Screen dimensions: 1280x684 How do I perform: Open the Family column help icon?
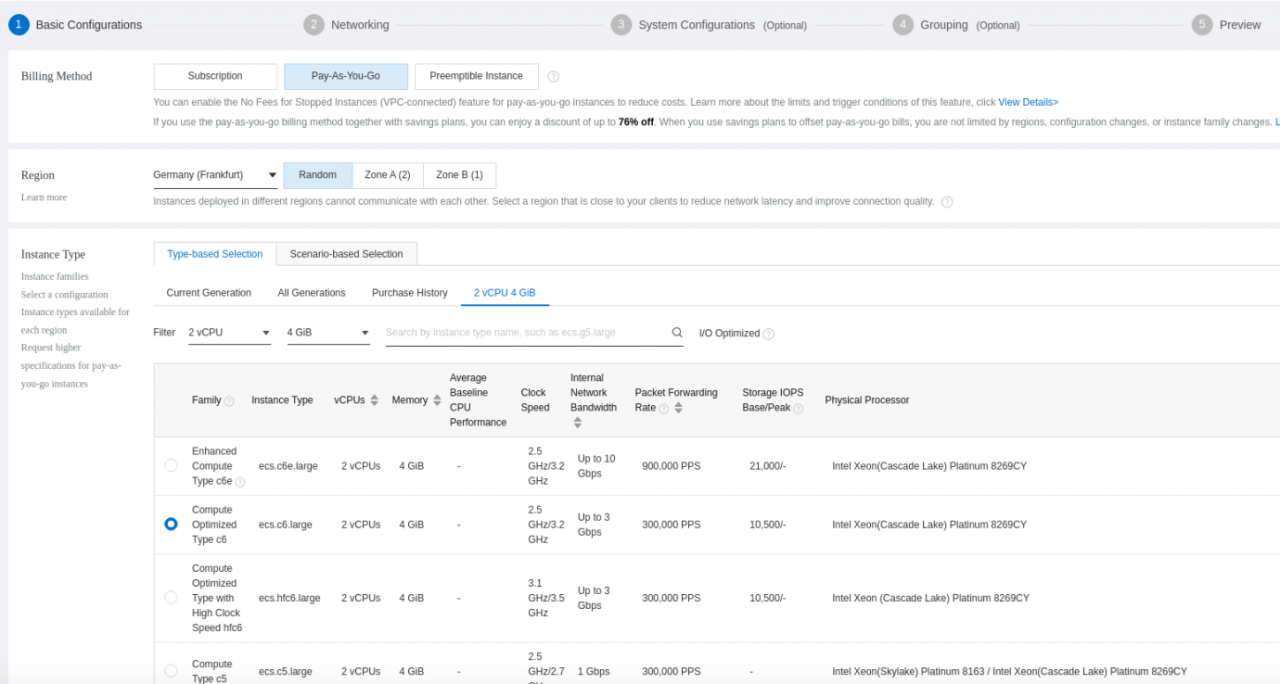(x=229, y=401)
